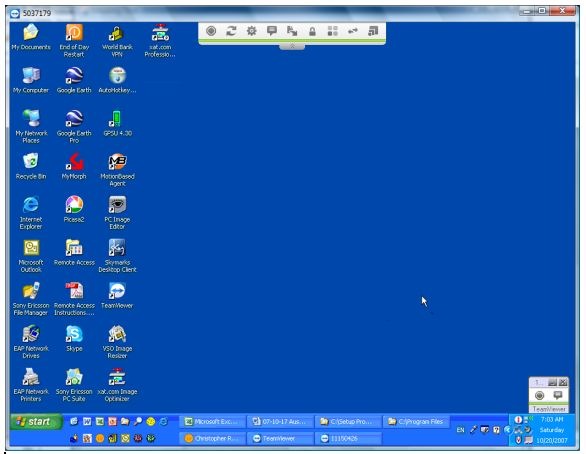Click the magnifier search Quick Launch icon
Screen dimensions: 586x454
(138, 421)
